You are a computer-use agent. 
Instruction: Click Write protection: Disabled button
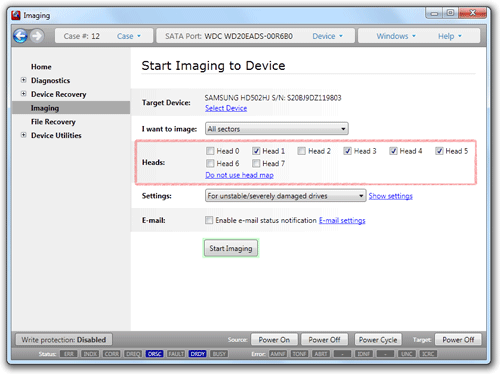(x=64, y=340)
